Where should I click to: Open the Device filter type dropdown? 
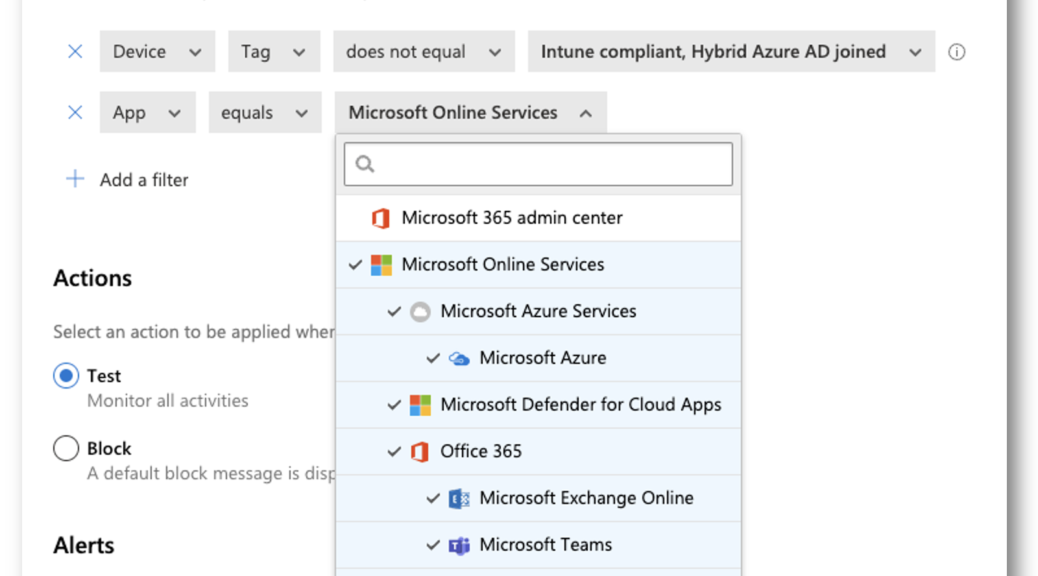point(158,51)
